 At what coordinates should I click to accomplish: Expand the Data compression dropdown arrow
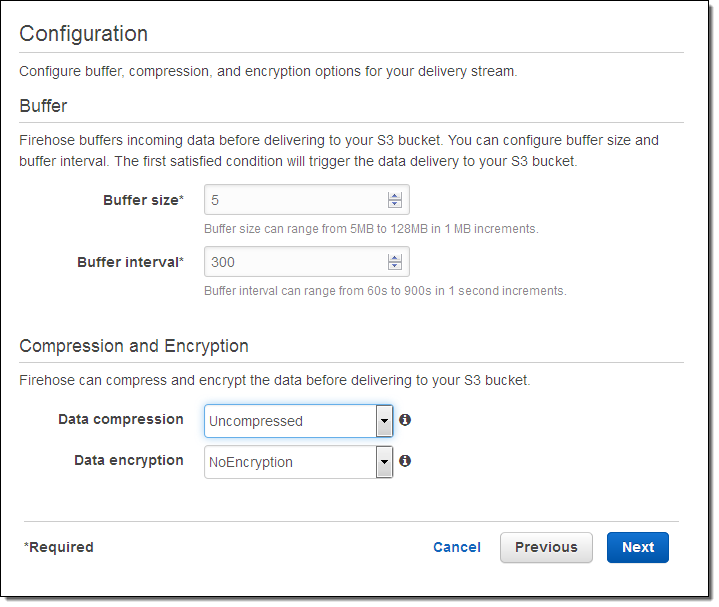tap(384, 421)
